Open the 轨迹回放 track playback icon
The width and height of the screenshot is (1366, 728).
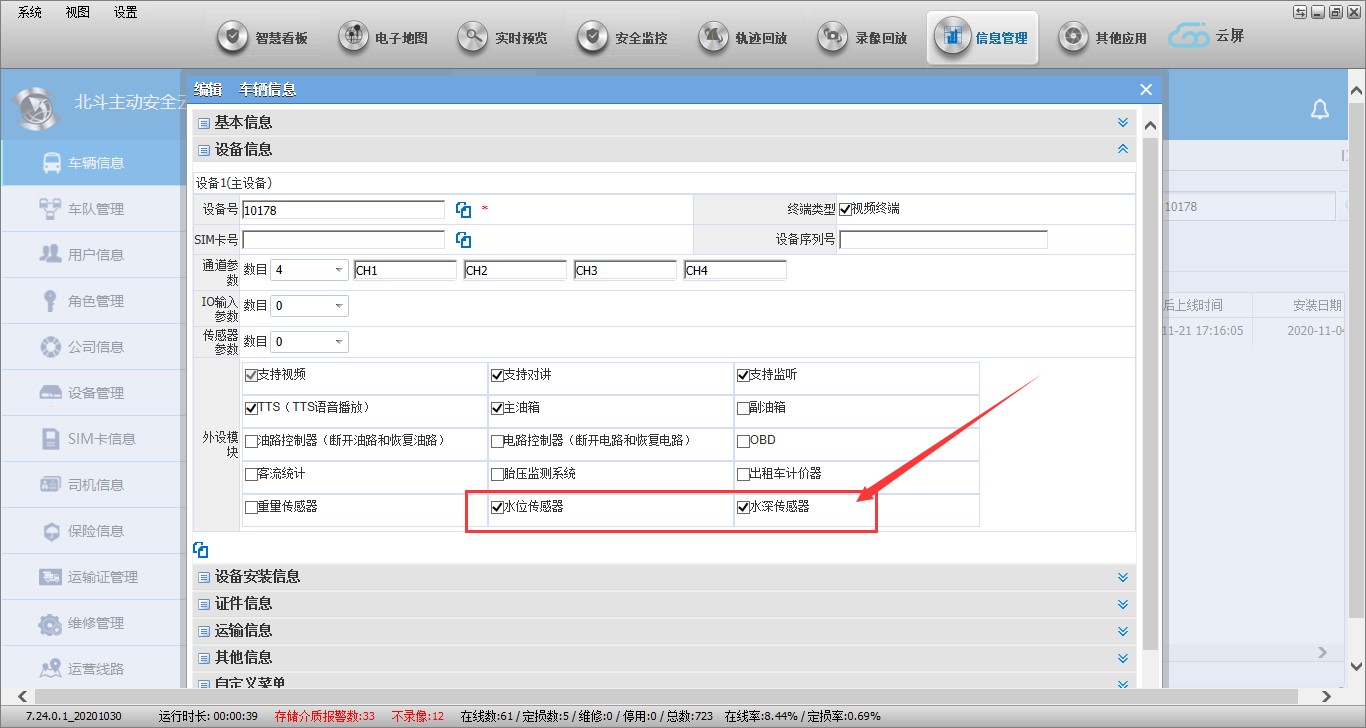pos(713,38)
